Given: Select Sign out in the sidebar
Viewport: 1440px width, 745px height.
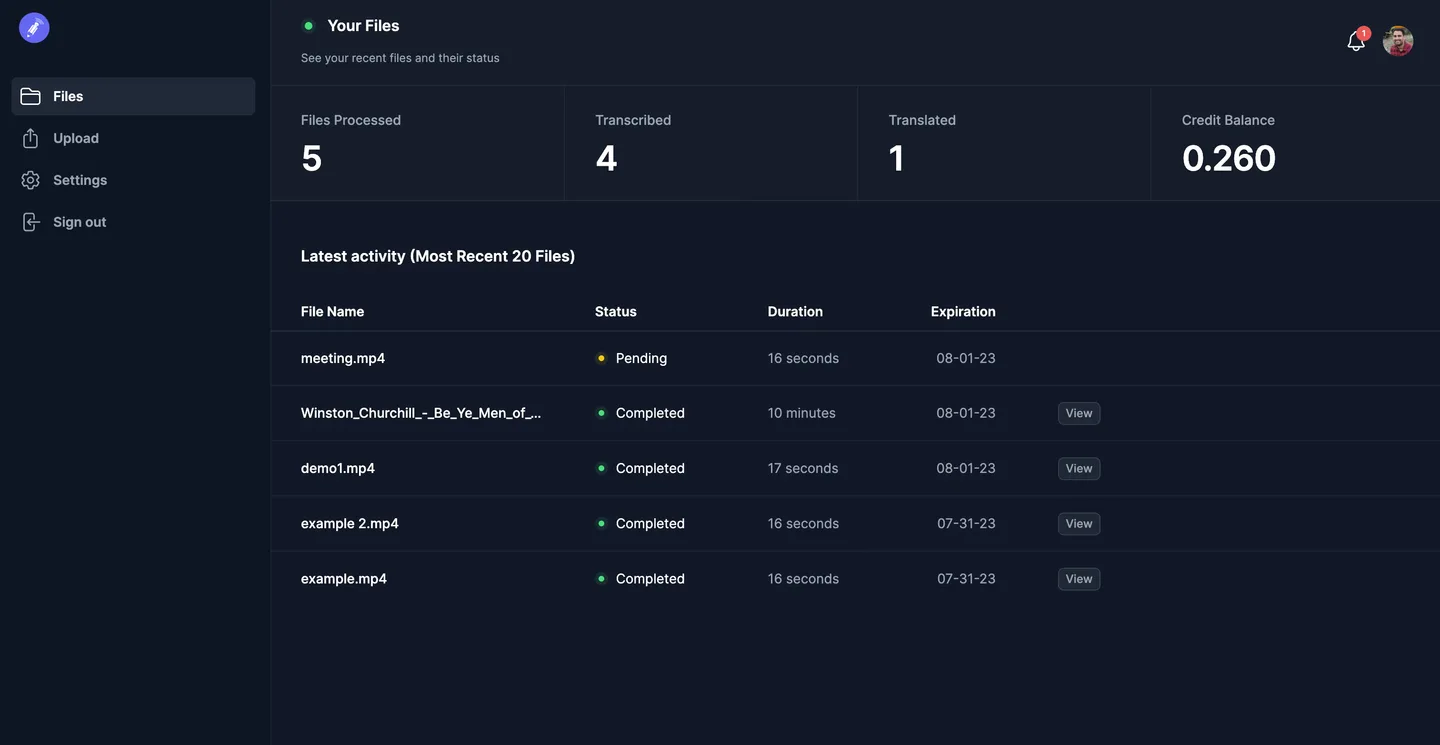Looking at the screenshot, I should pyautogui.click(x=133, y=222).
